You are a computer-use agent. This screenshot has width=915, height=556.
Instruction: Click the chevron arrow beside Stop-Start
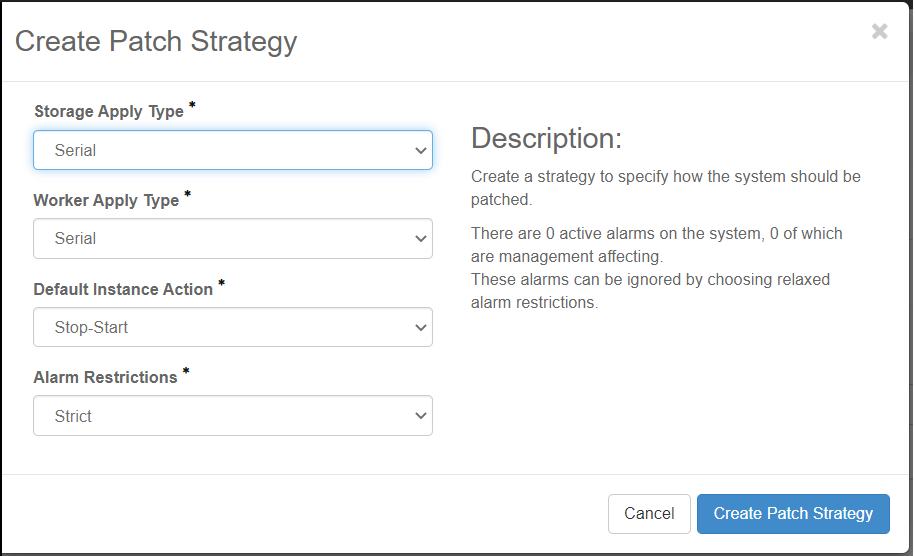pyautogui.click(x=420, y=328)
